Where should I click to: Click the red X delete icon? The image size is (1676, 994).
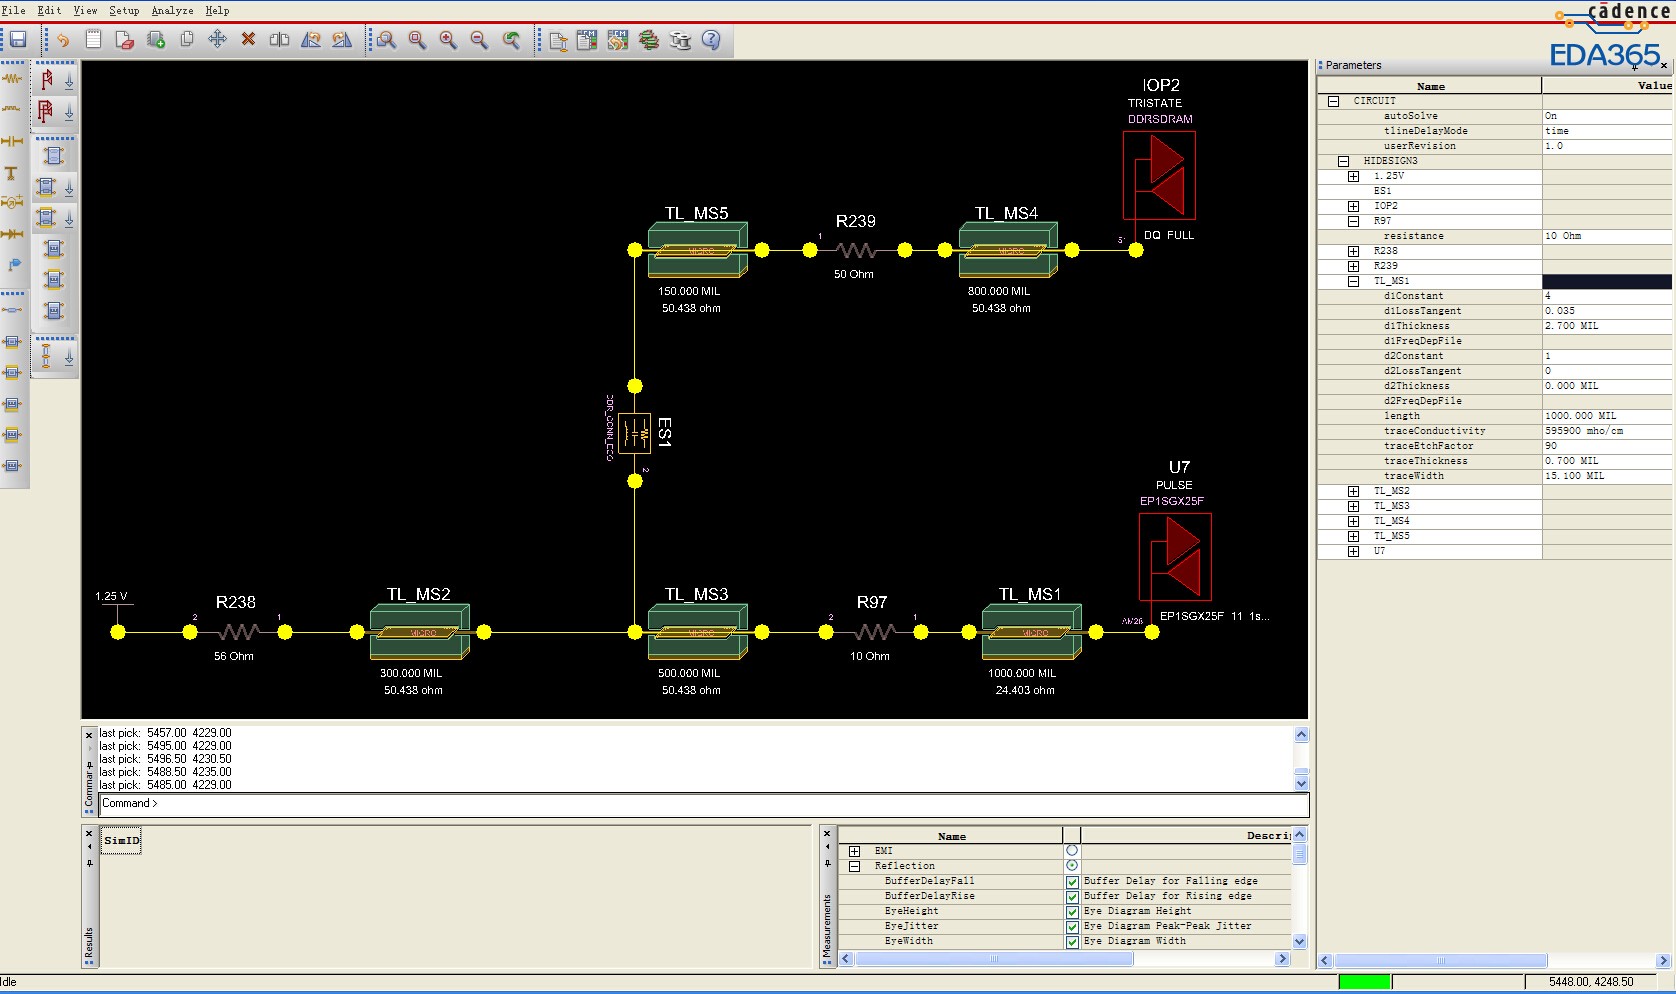[x=248, y=39]
